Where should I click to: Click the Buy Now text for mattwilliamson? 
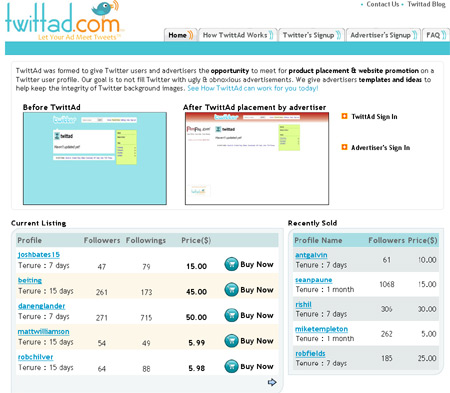(x=257, y=341)
